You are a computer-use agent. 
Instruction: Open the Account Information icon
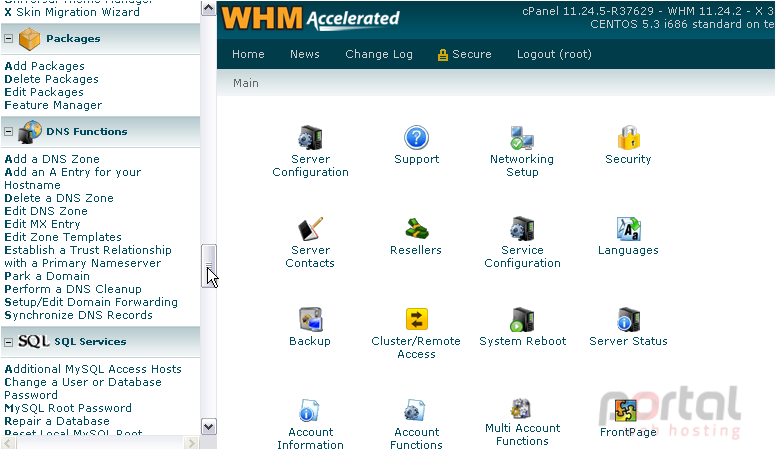pos(310,411)
